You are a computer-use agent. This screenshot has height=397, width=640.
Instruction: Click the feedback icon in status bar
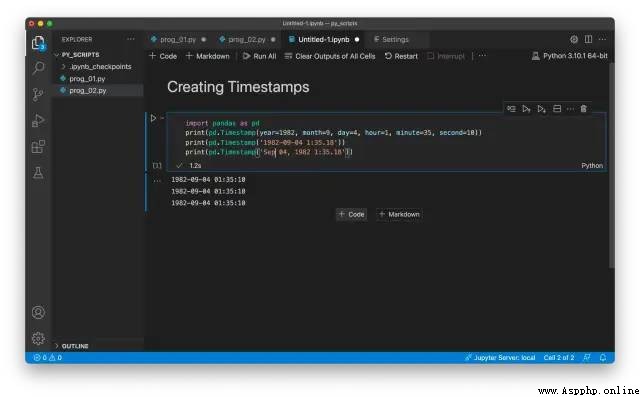[587, 357]
